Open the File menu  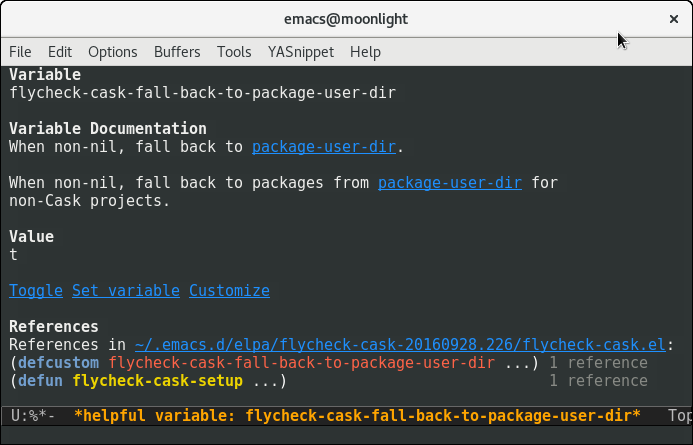[x=20, y=52]
